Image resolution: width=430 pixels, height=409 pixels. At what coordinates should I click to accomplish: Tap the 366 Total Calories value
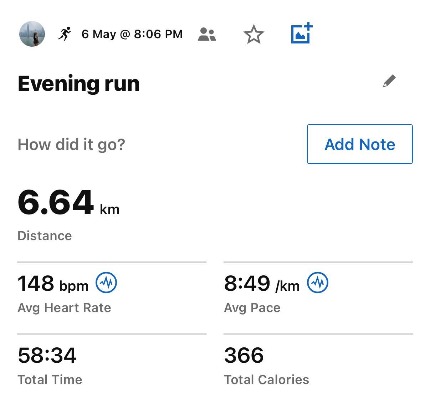244,355
